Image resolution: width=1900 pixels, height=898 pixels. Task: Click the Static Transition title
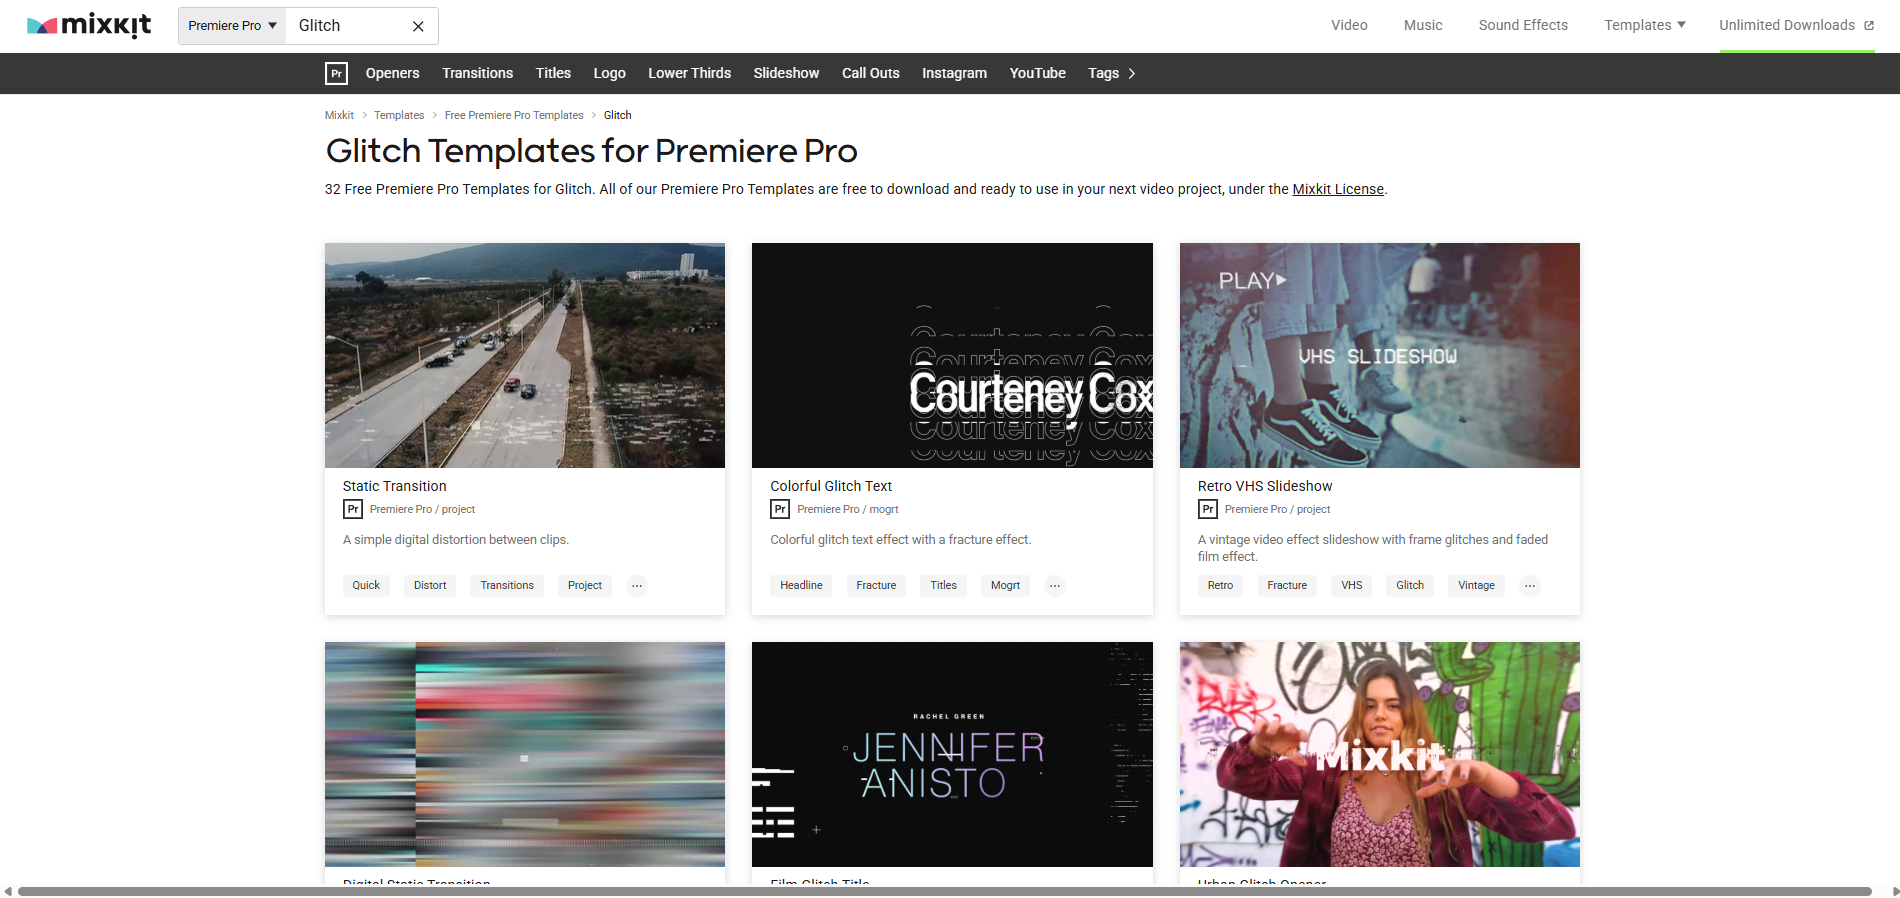click(395, 486)
